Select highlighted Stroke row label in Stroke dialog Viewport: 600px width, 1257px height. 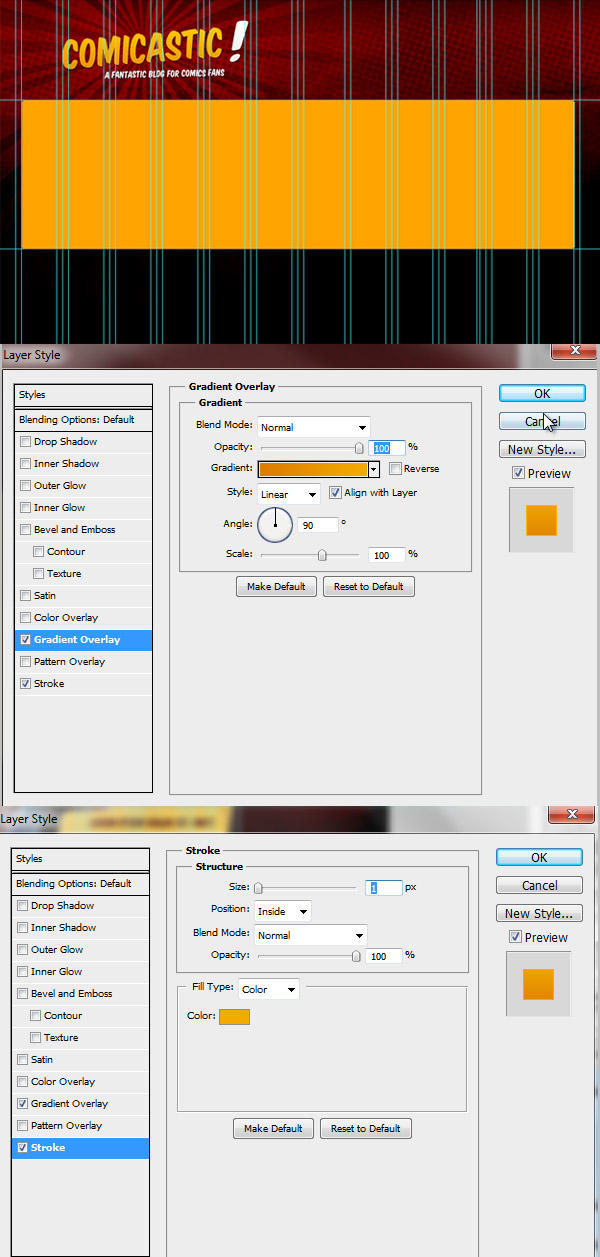point(47,1148)
